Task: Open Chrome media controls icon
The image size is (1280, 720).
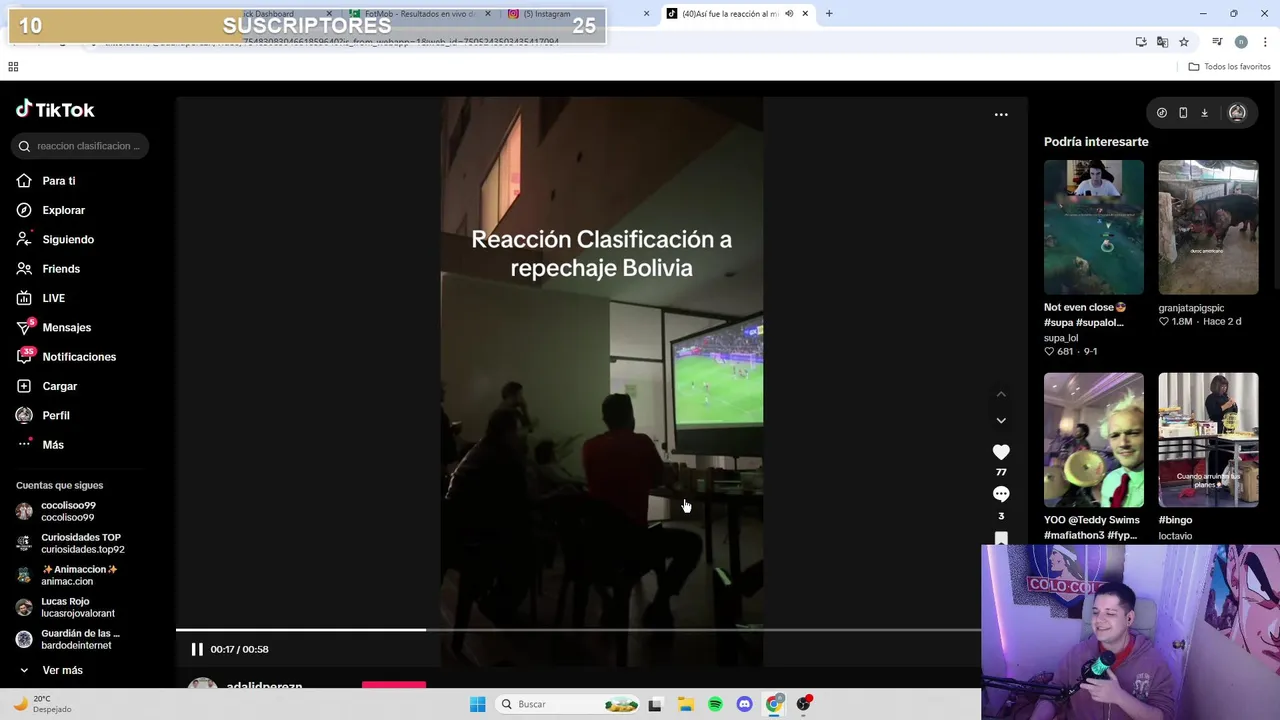Action: point(1217,42)
